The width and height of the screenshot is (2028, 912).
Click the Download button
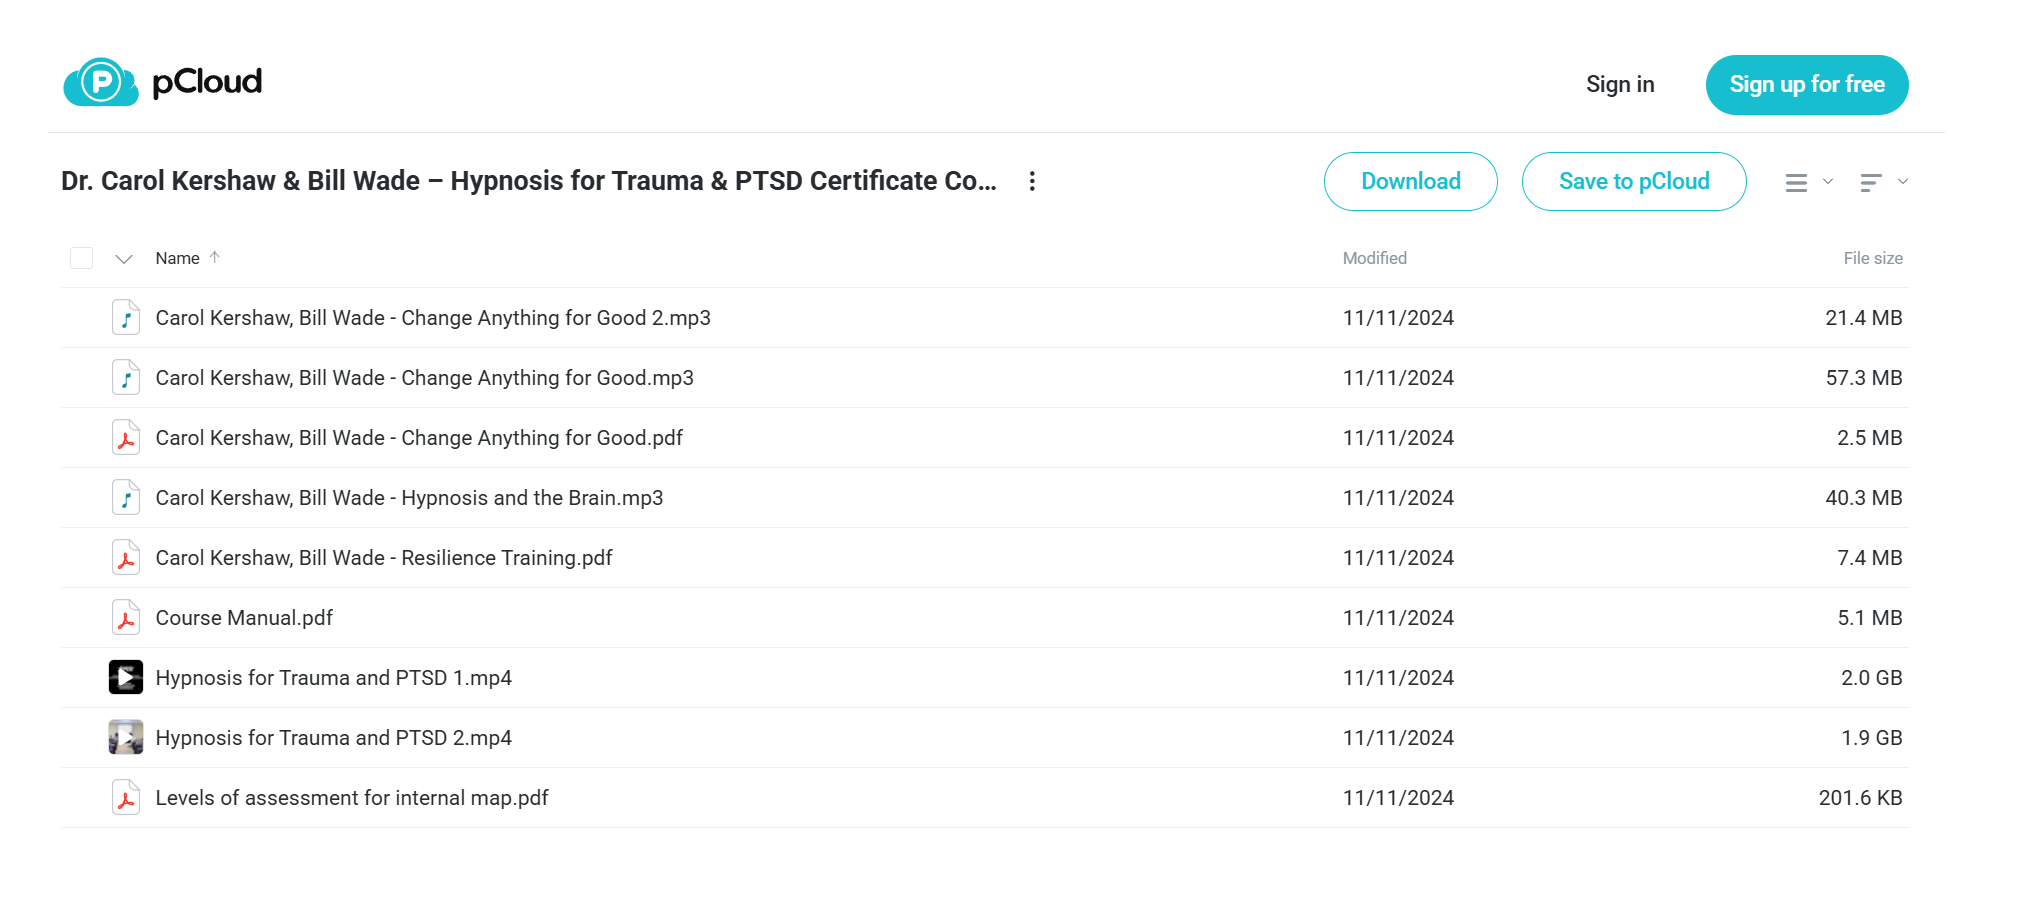pos(1411,181)
